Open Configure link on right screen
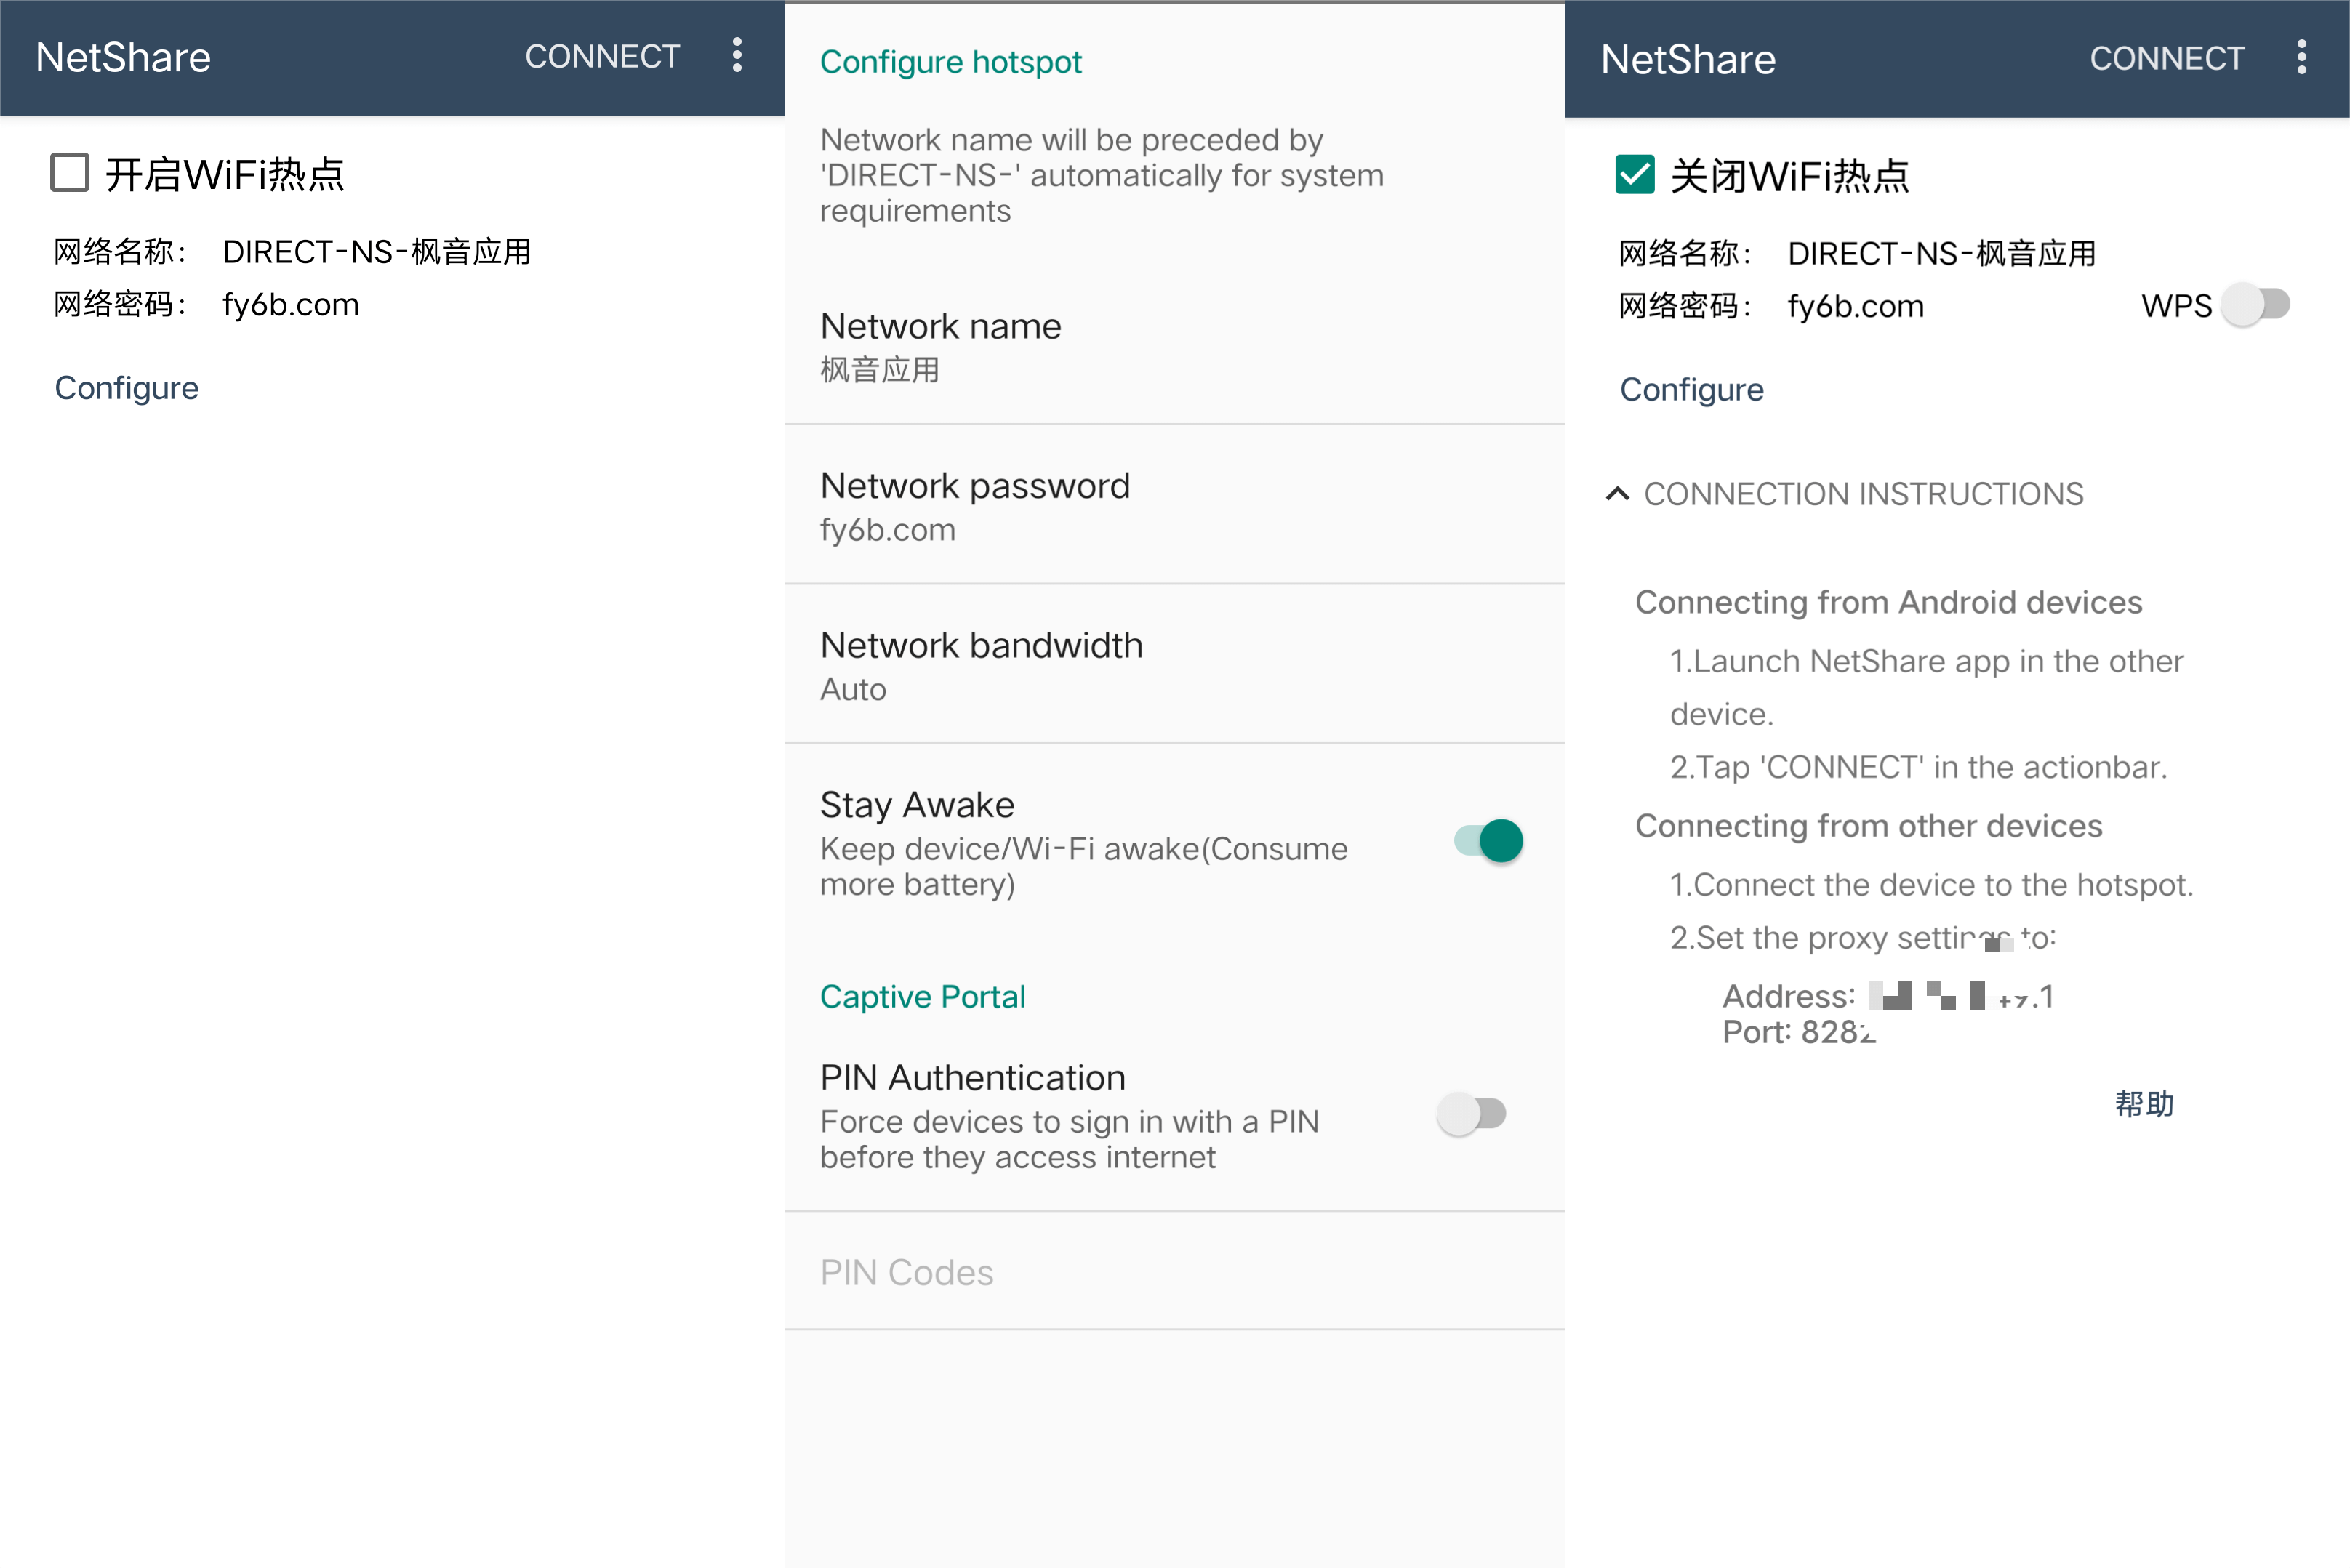 tap(1692, 389)
